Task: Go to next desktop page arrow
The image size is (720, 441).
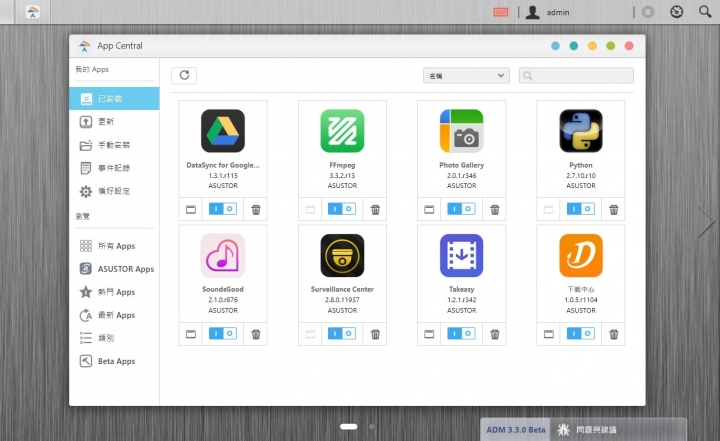Action: click(x=706, y=221)
